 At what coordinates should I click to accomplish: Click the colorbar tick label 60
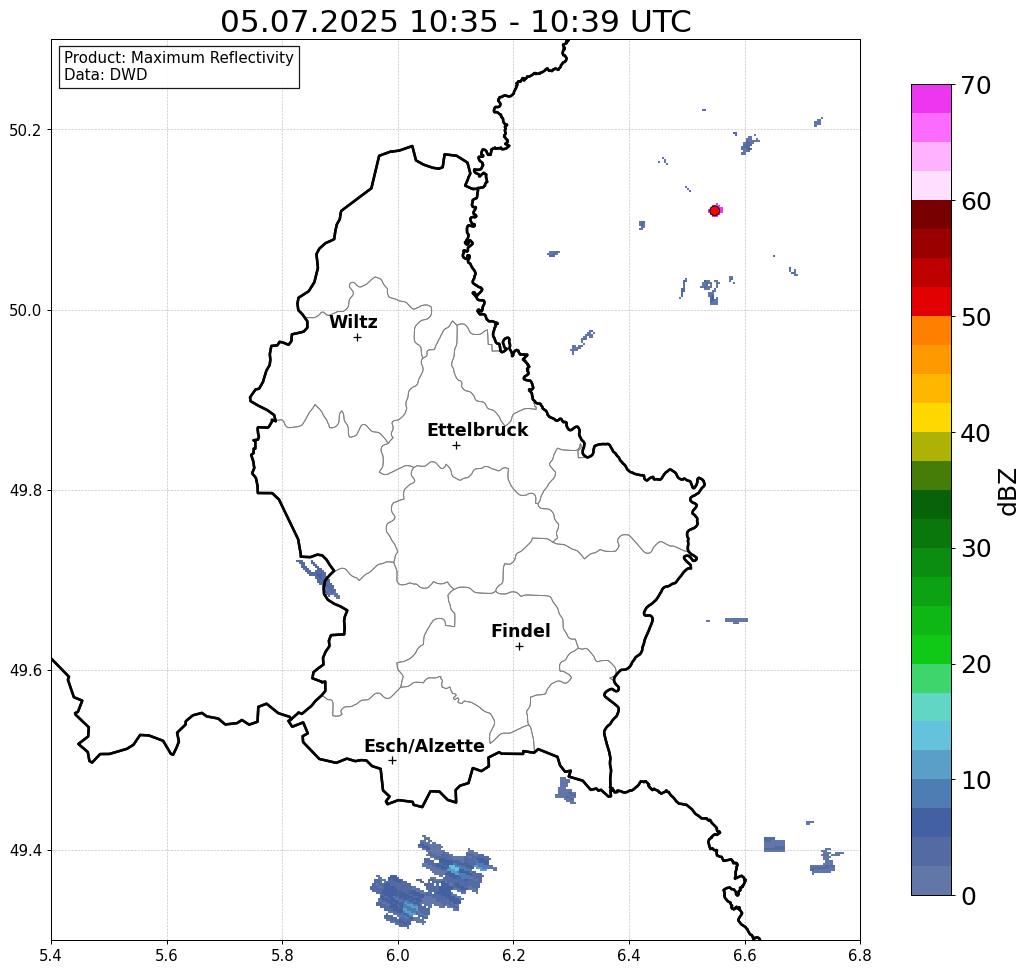[x=976, y=201]
